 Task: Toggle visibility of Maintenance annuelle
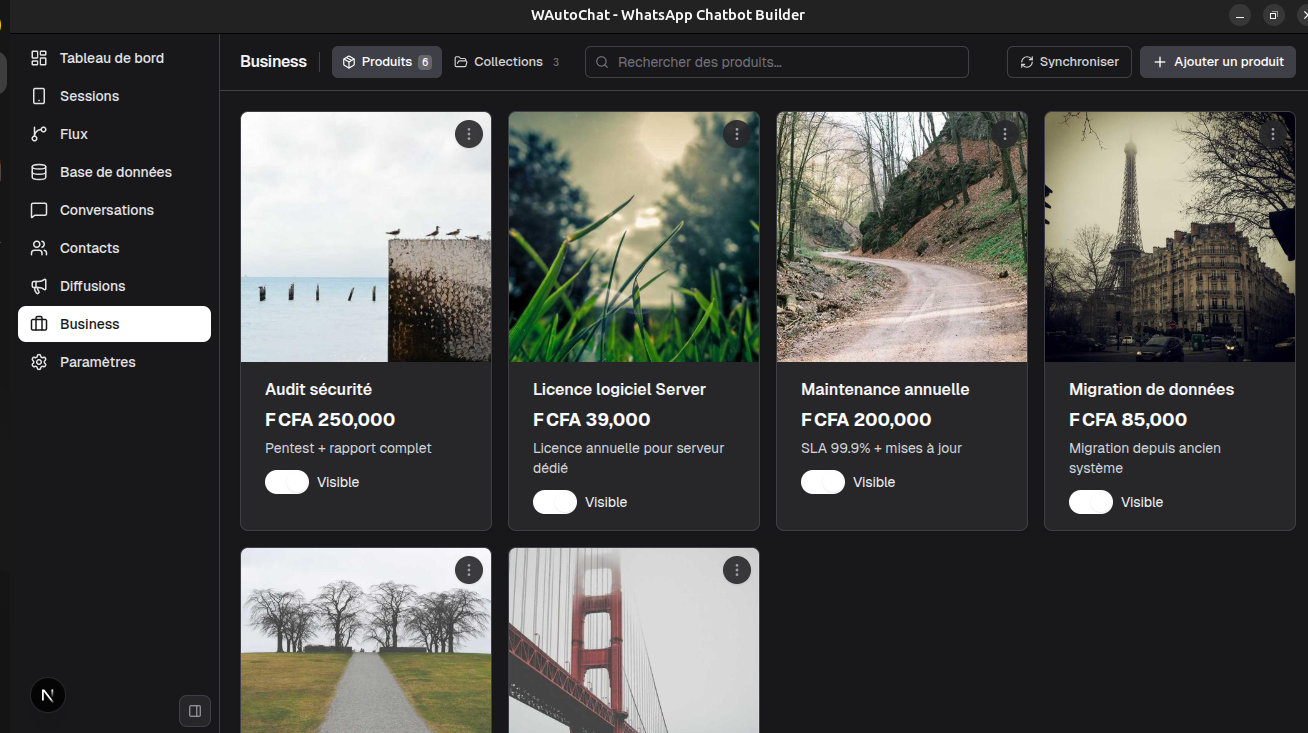pos(823,482)
